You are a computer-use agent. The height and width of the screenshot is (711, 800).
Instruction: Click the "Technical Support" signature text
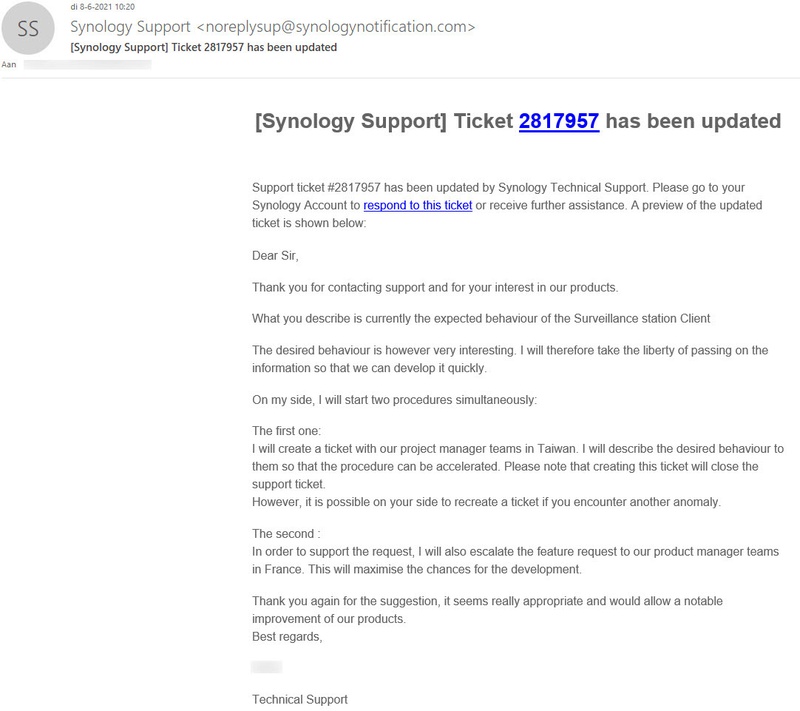pyautogui.click(x=300, y=699)
